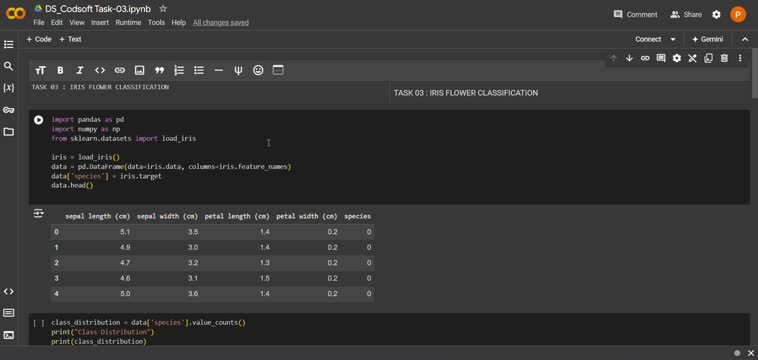Open the find and replace panel
Viewport: 758px width, 360px height.
tap(8, 66)
